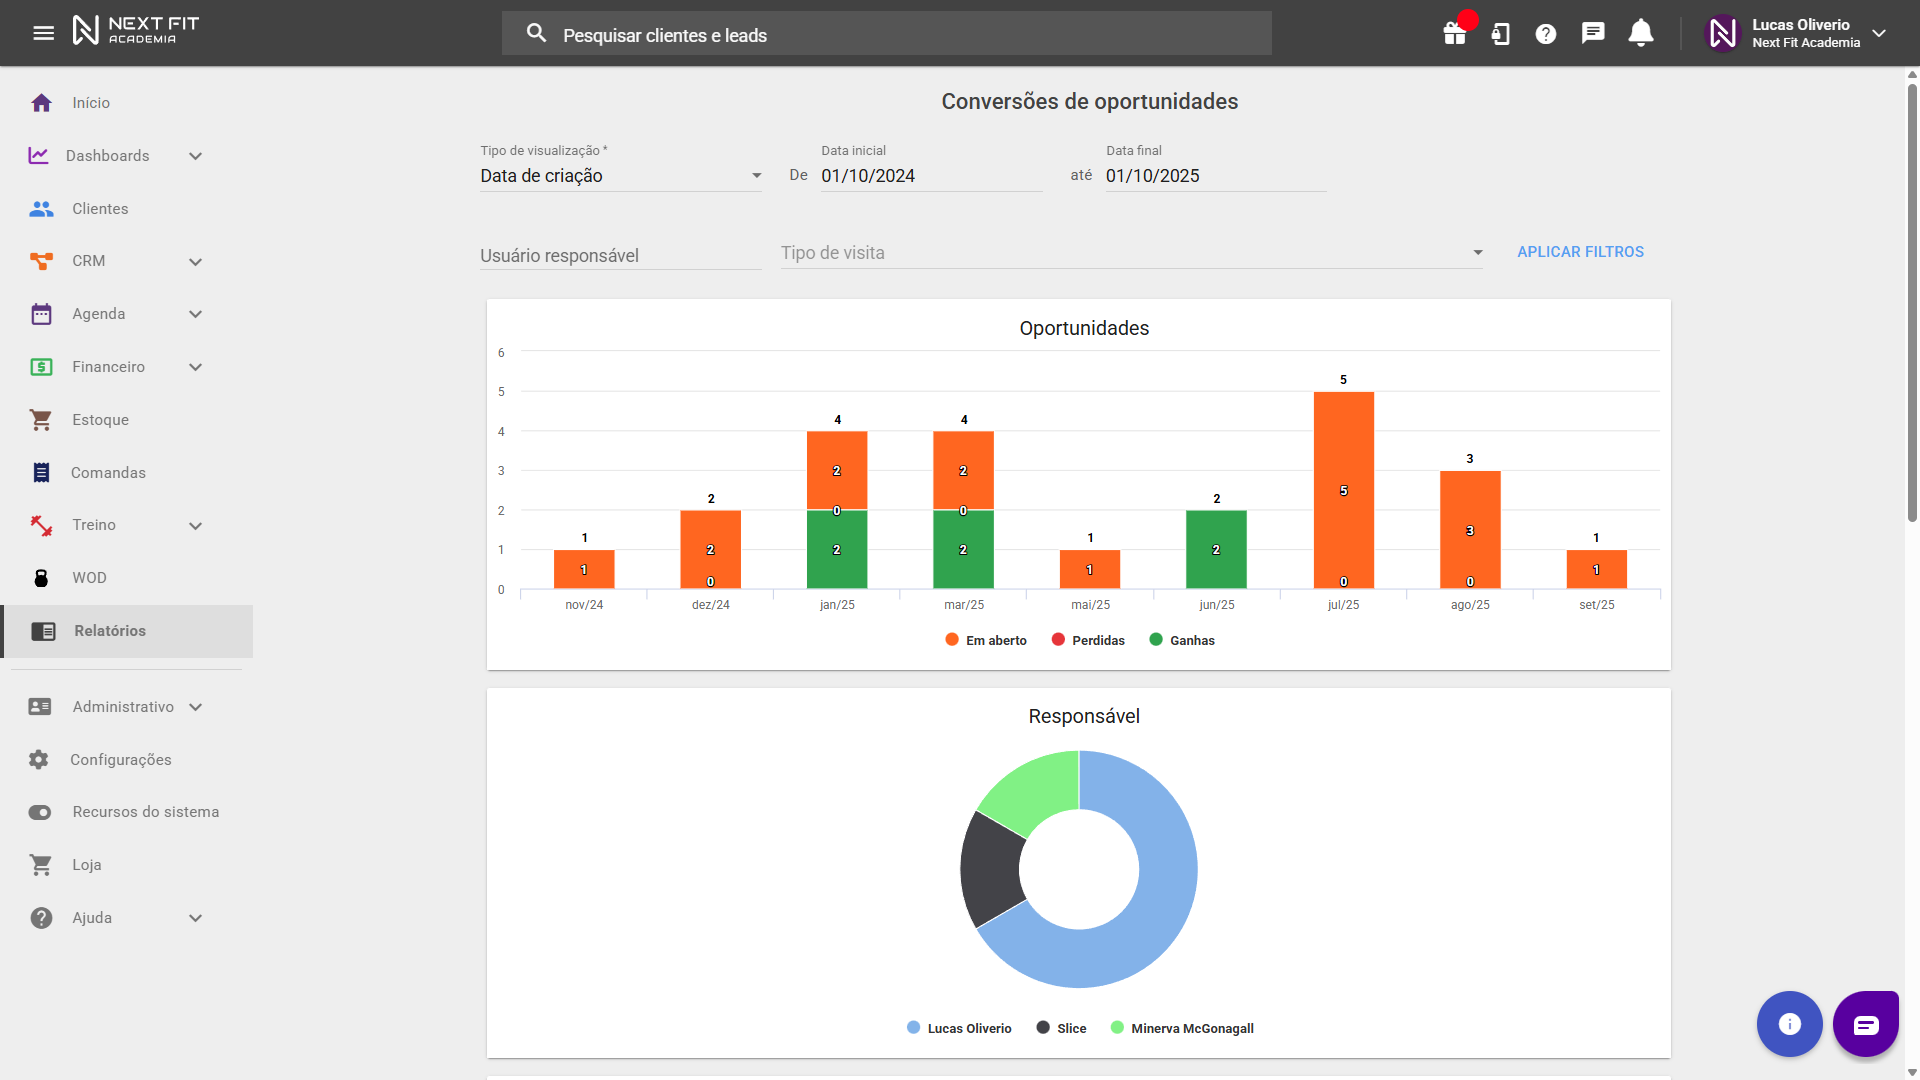The width and height of the screenshot is (1920, 1080).
Task: Open the purple chat support bubble
Action: tap(1865, 1024)
